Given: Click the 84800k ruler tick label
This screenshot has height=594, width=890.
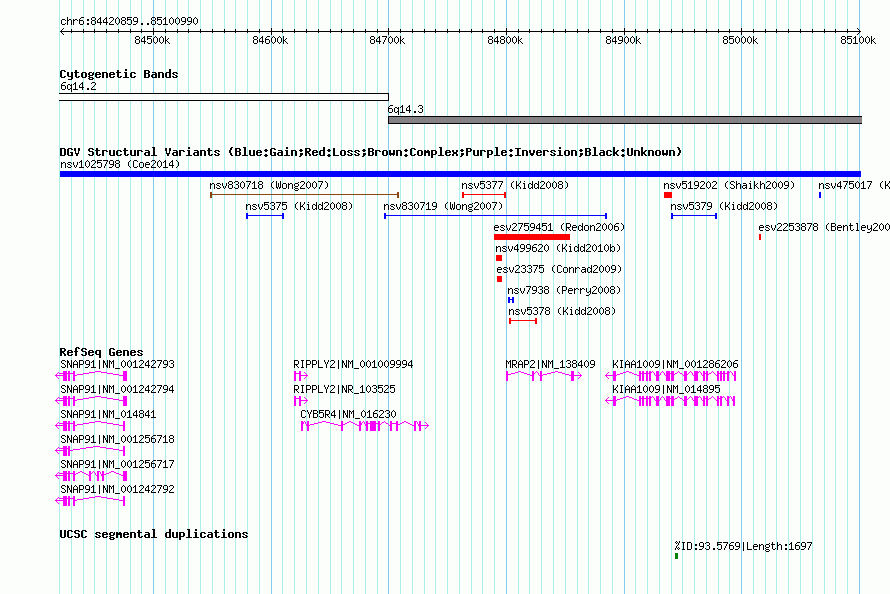Looking at the screenshot, I should [x=505, y=40].
